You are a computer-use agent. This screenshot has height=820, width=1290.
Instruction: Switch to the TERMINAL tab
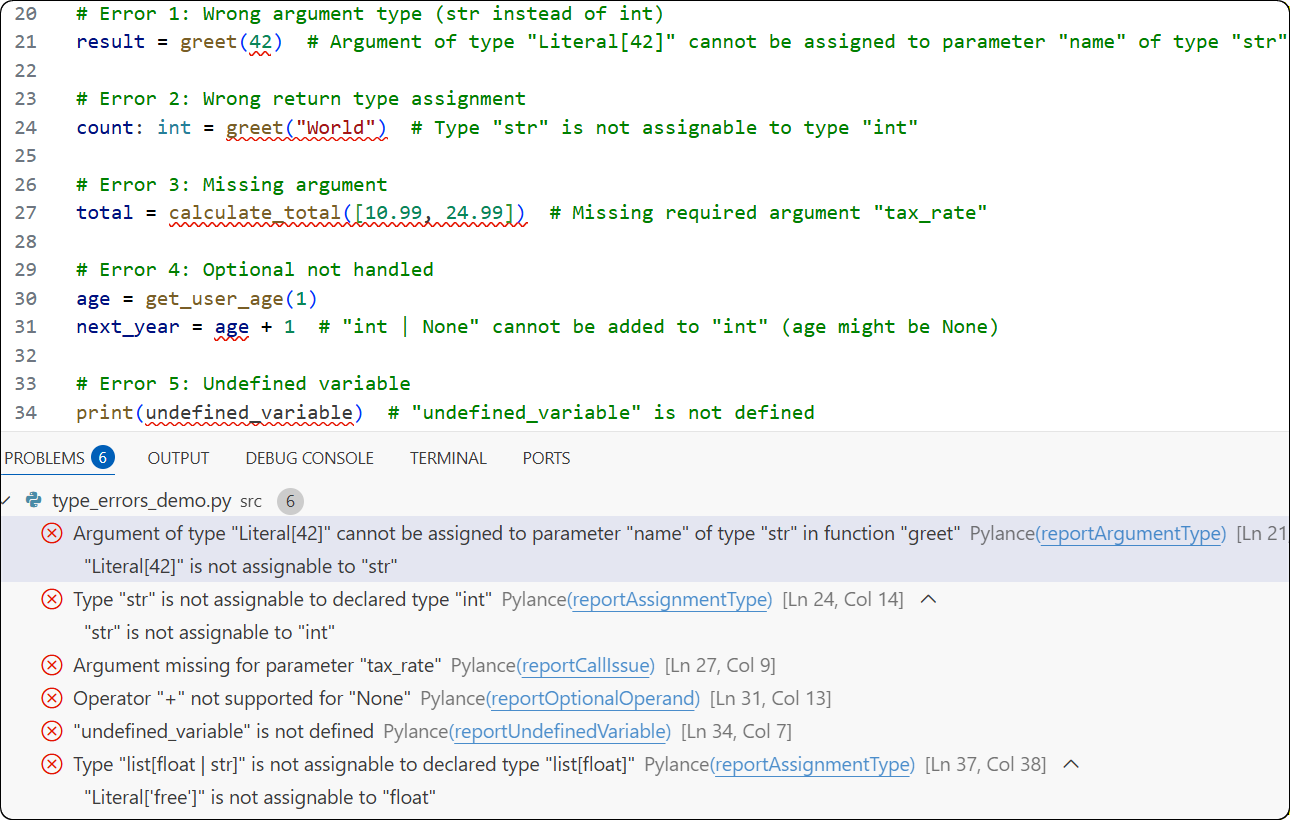448,458
